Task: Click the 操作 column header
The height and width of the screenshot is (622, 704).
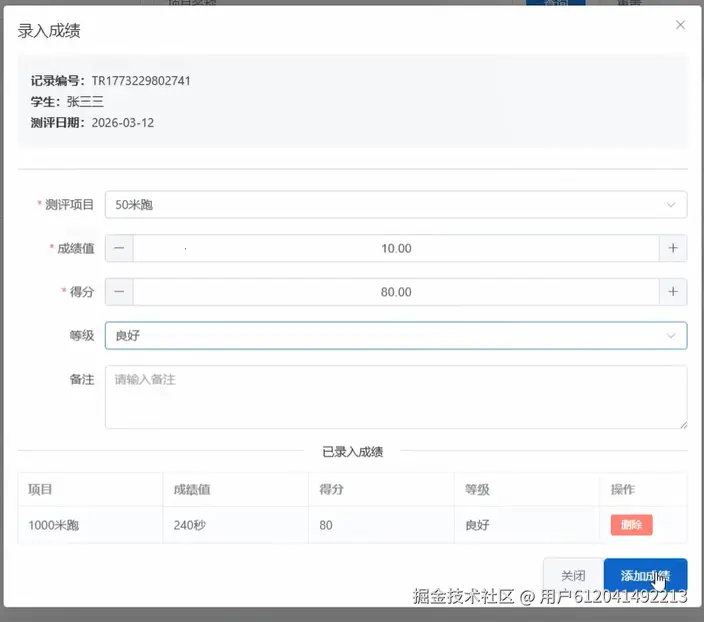Action: [x=643, y=489]
